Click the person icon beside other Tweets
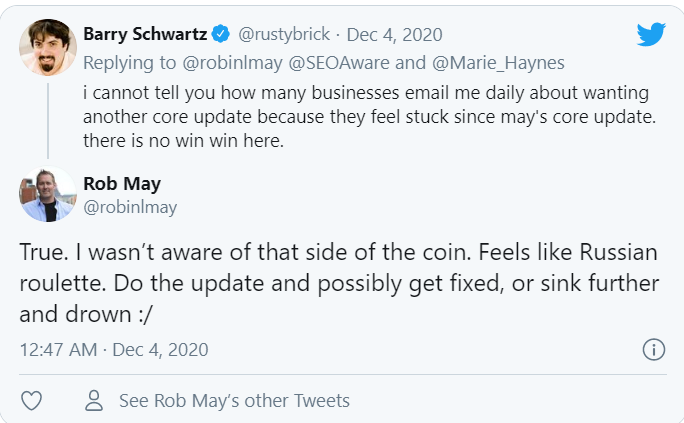The height and width of the screenshot is (423, 684). [x=95, y=401]
